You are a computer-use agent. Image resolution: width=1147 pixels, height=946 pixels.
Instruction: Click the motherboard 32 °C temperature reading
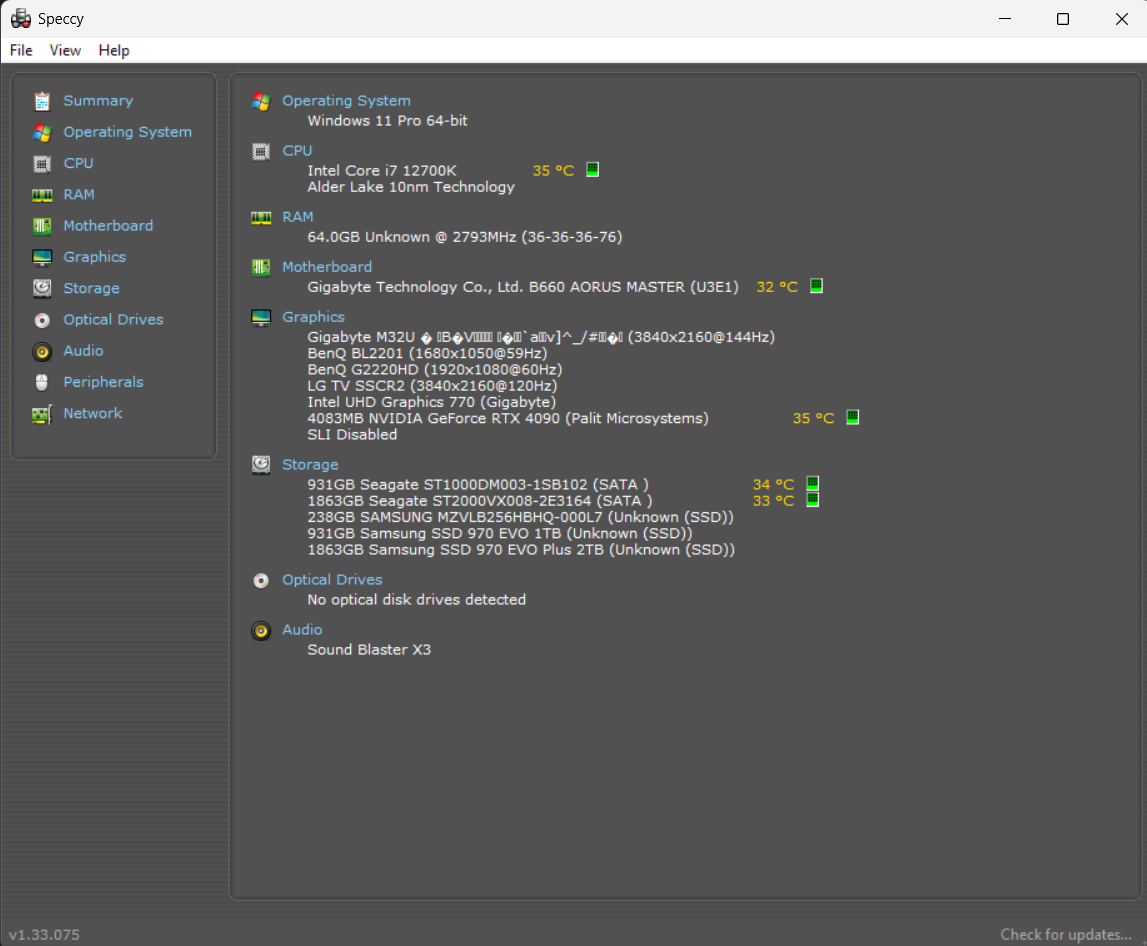click(x=777, y=287)
